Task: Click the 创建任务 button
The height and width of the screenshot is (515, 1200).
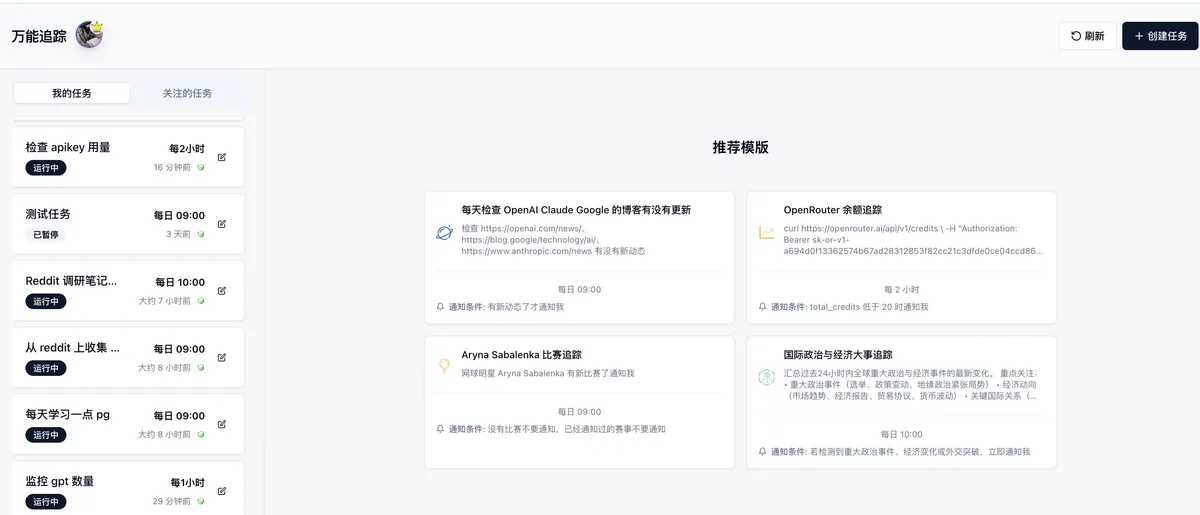Action: 1159,36
